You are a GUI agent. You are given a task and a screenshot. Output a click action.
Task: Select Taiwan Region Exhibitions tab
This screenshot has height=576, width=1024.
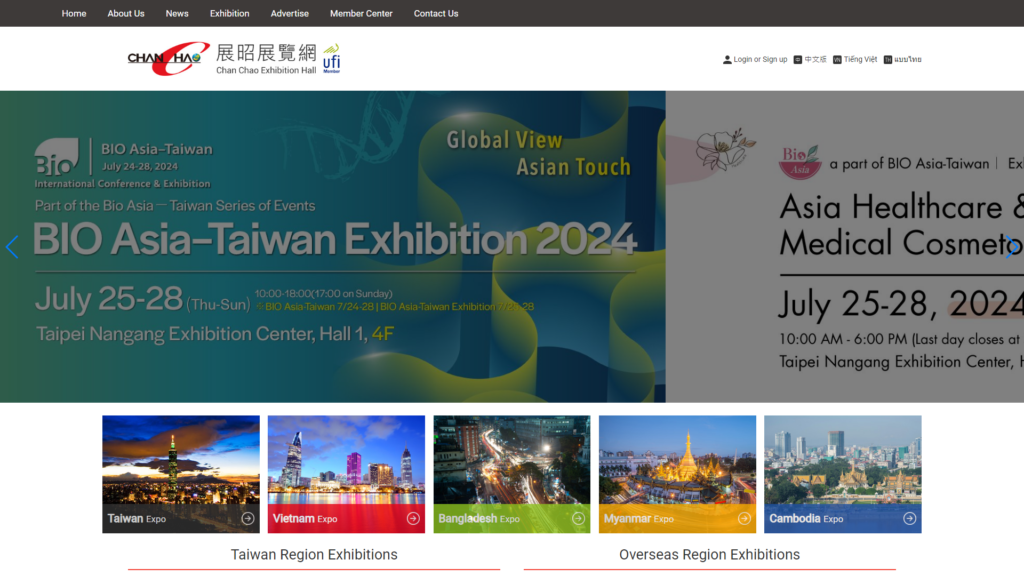(x=314, y=555)
